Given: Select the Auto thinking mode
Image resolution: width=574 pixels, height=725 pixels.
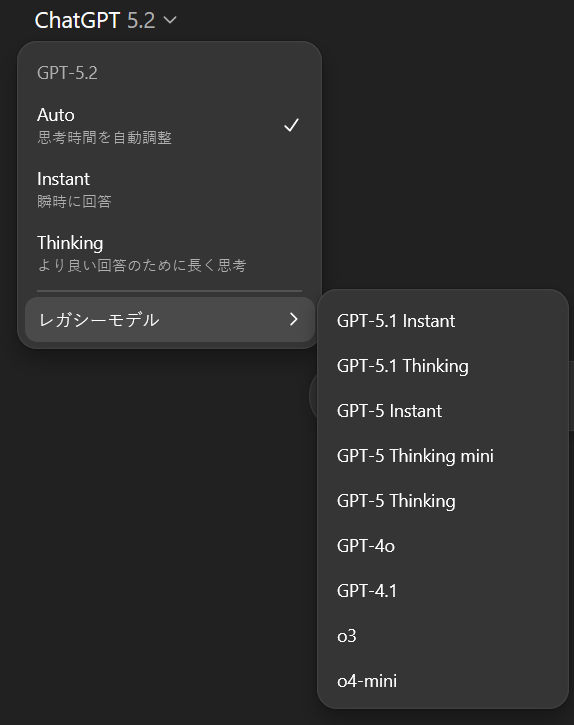Looking at the screenshot, I should point(169,125).
